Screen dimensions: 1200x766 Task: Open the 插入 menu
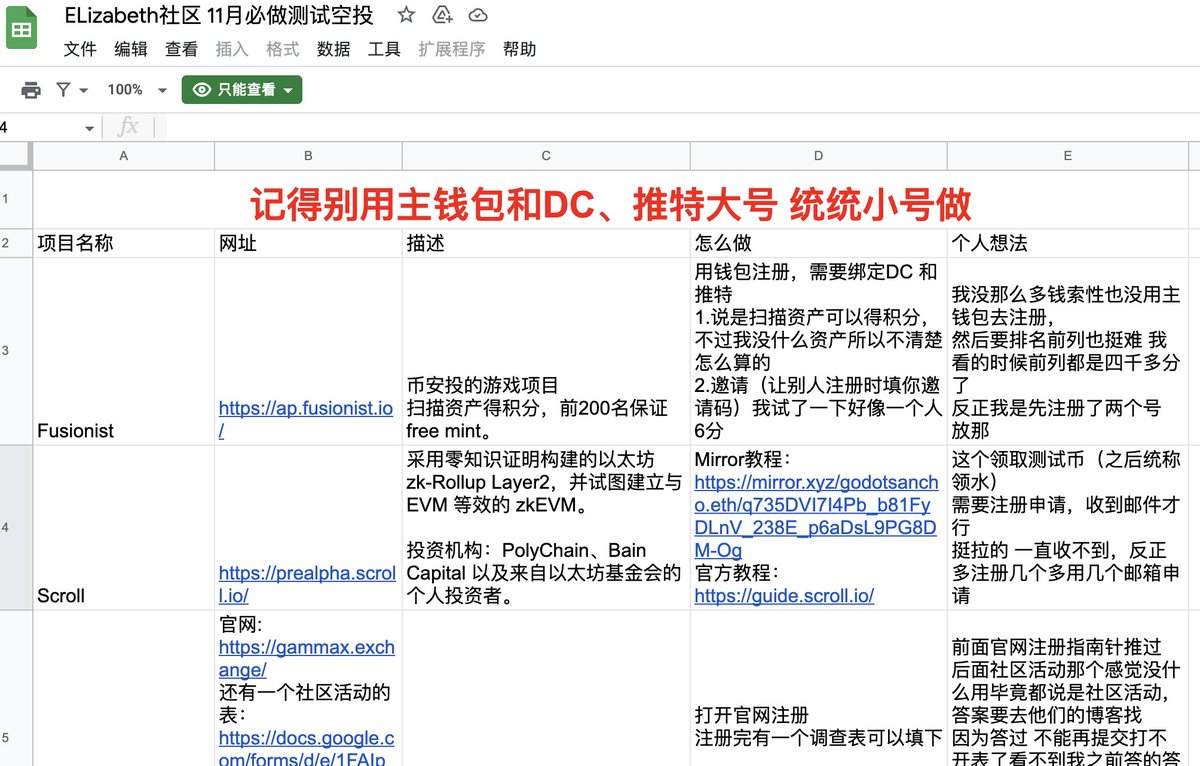coord(232,49)
